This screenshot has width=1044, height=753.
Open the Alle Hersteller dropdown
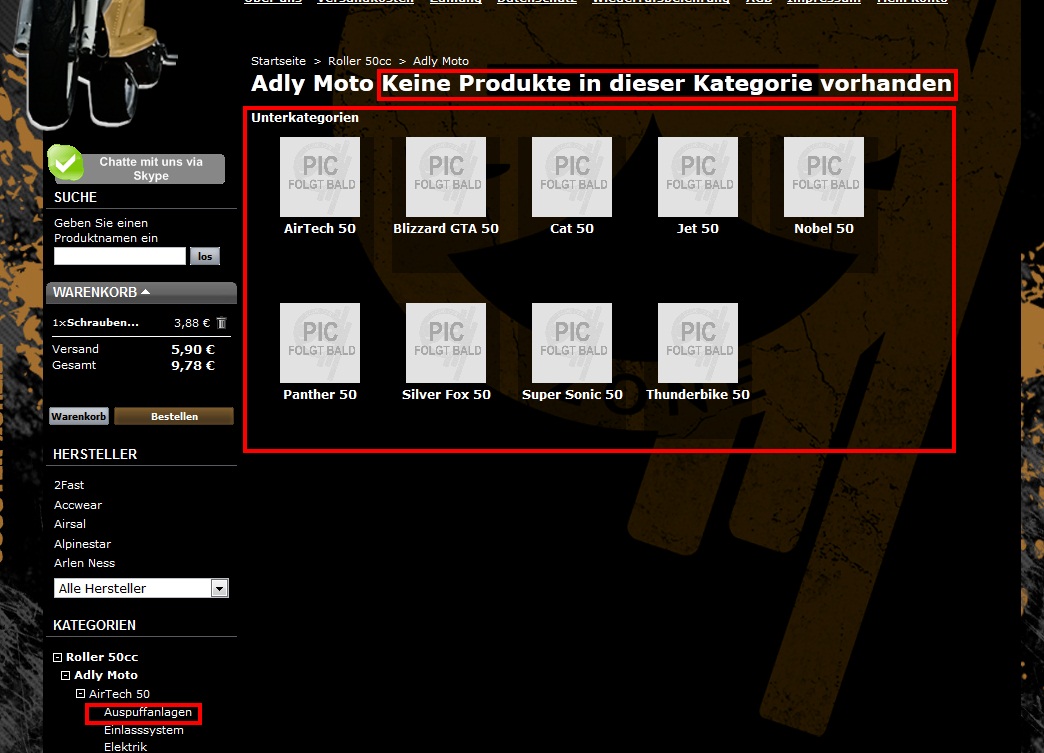[x=141, y=588]
